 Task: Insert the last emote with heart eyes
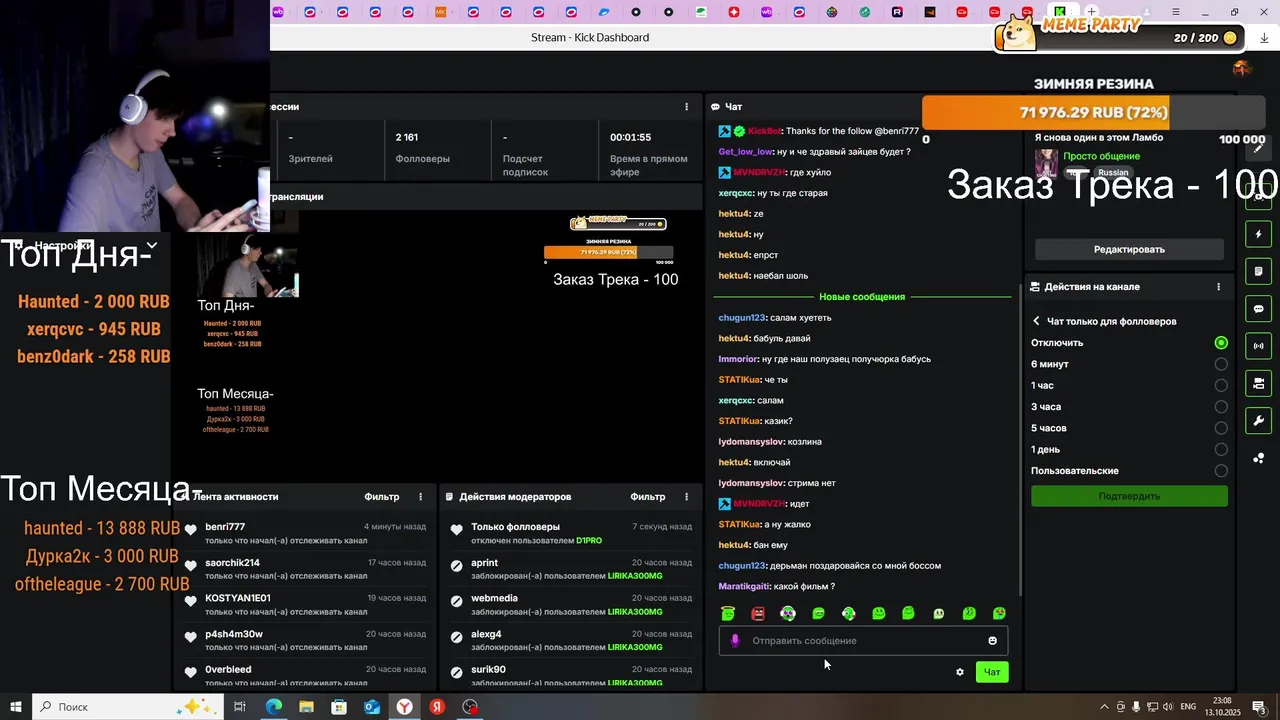pos(999,613)
